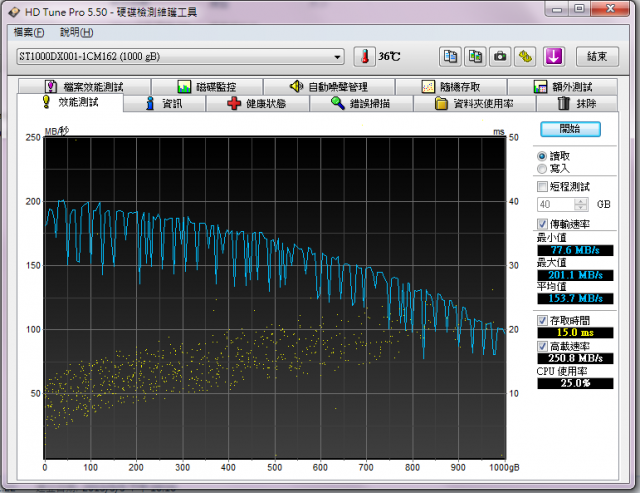Click the purple down-arrow minimize-to-tray icon

click(553, 56)
